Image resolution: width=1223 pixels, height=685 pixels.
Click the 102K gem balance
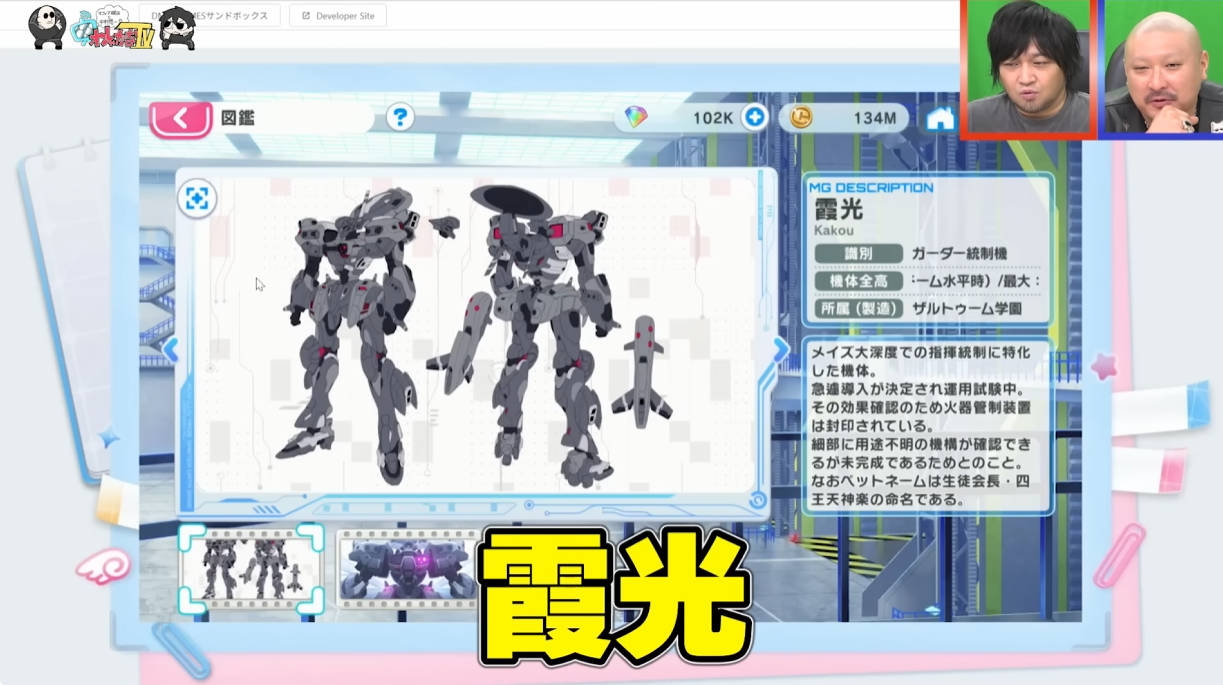(x=713, y=118)
